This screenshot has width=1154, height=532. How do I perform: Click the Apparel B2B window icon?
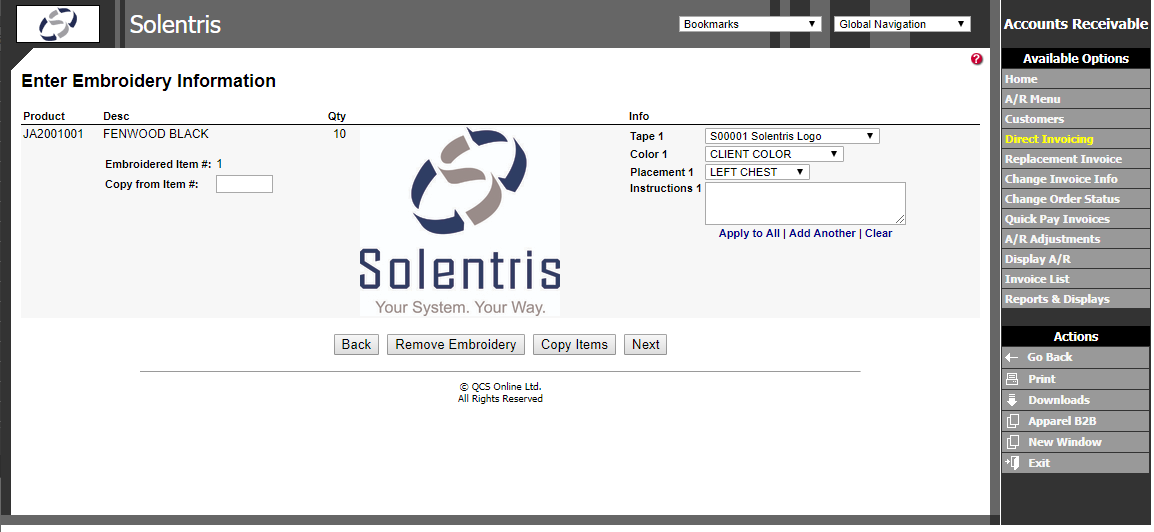[x=1013, y=421]
